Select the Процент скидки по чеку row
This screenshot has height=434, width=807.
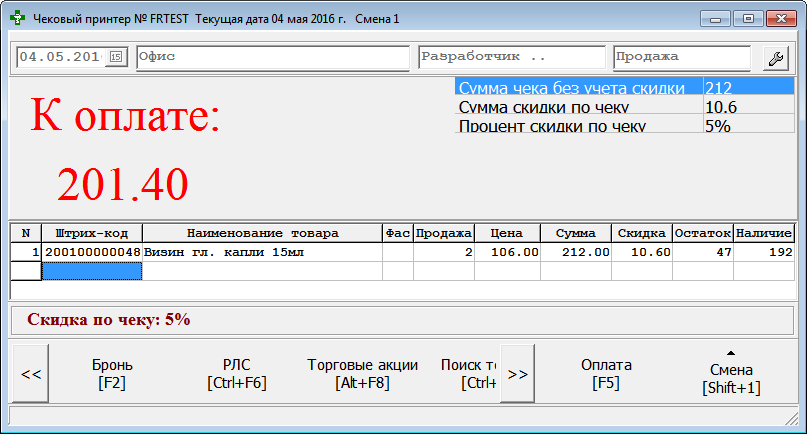(x=578, y=126)
